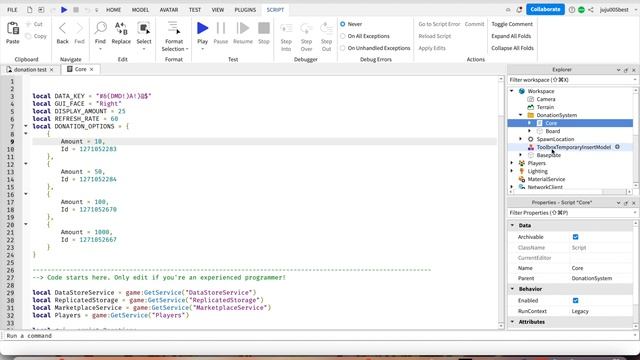Click Expand All Folds action
Image resolution: width=640 pixels, height=360 pixels.
click(x=511, y=36)
